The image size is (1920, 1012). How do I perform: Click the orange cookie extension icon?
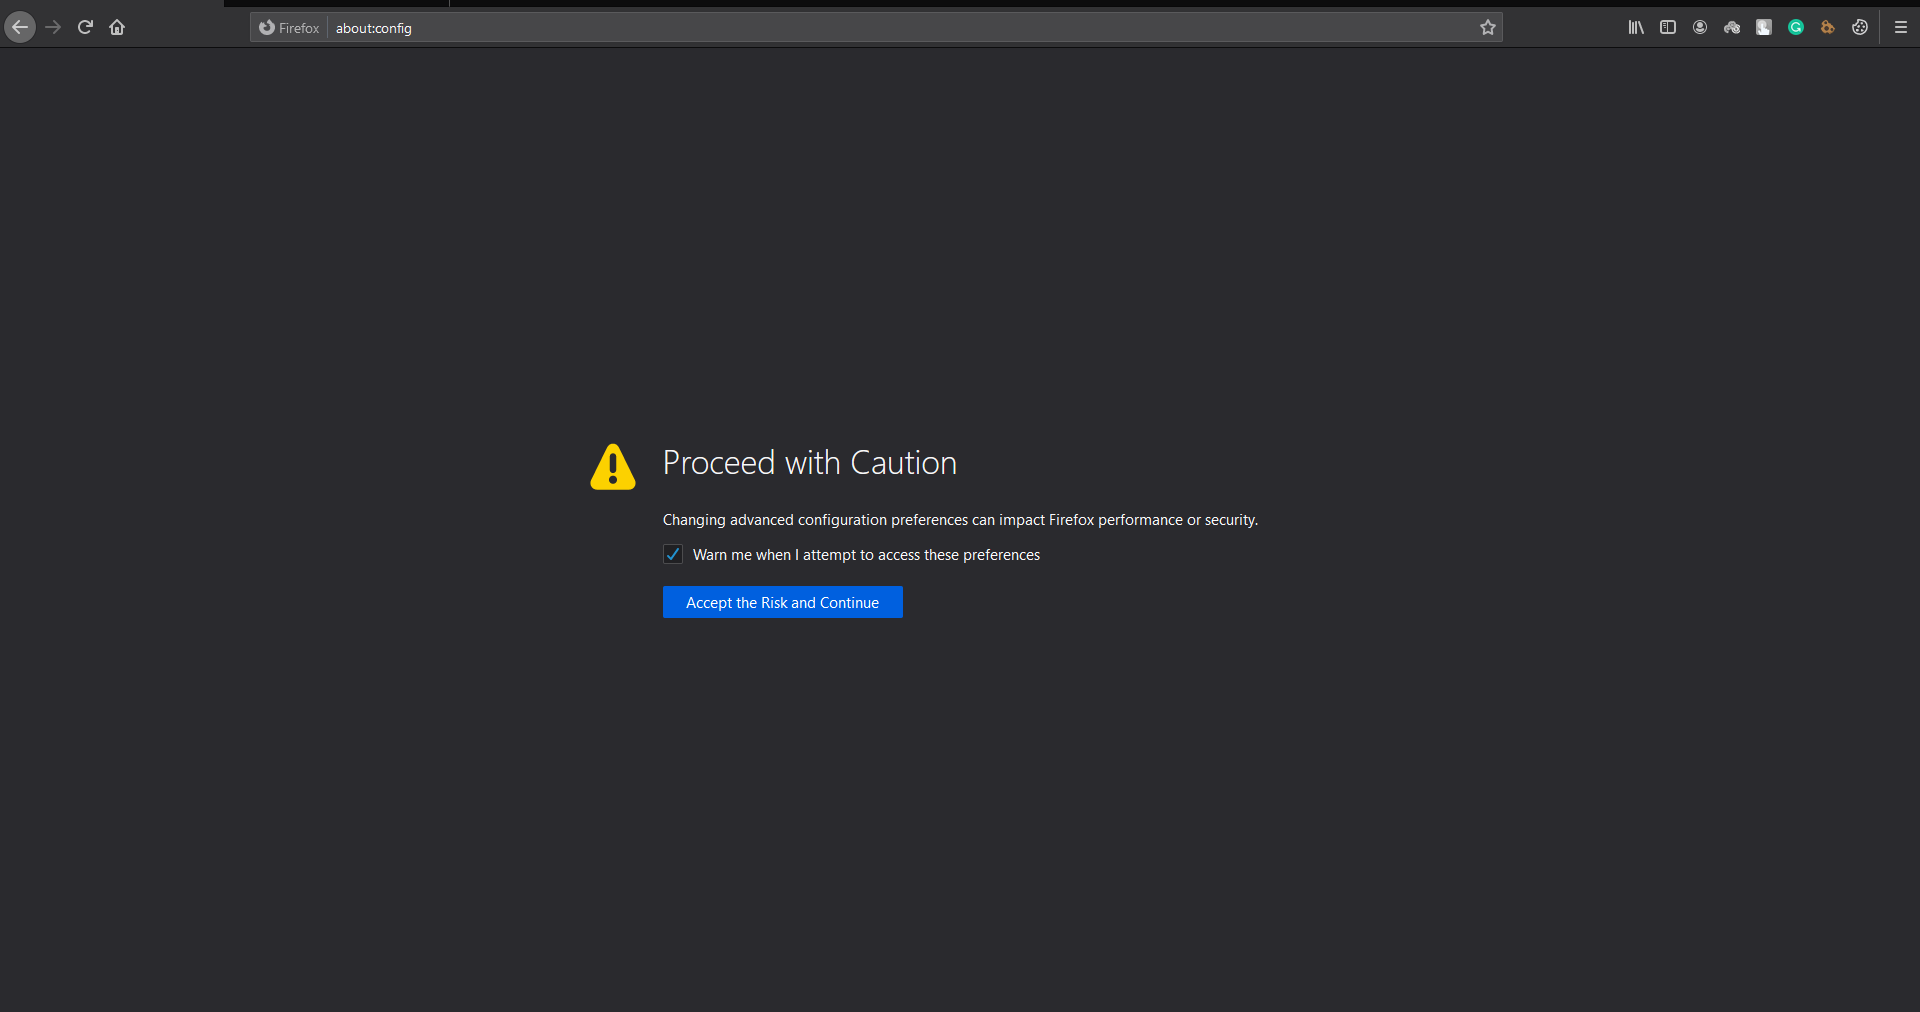pyautogui.click(x=1828, y=27)
